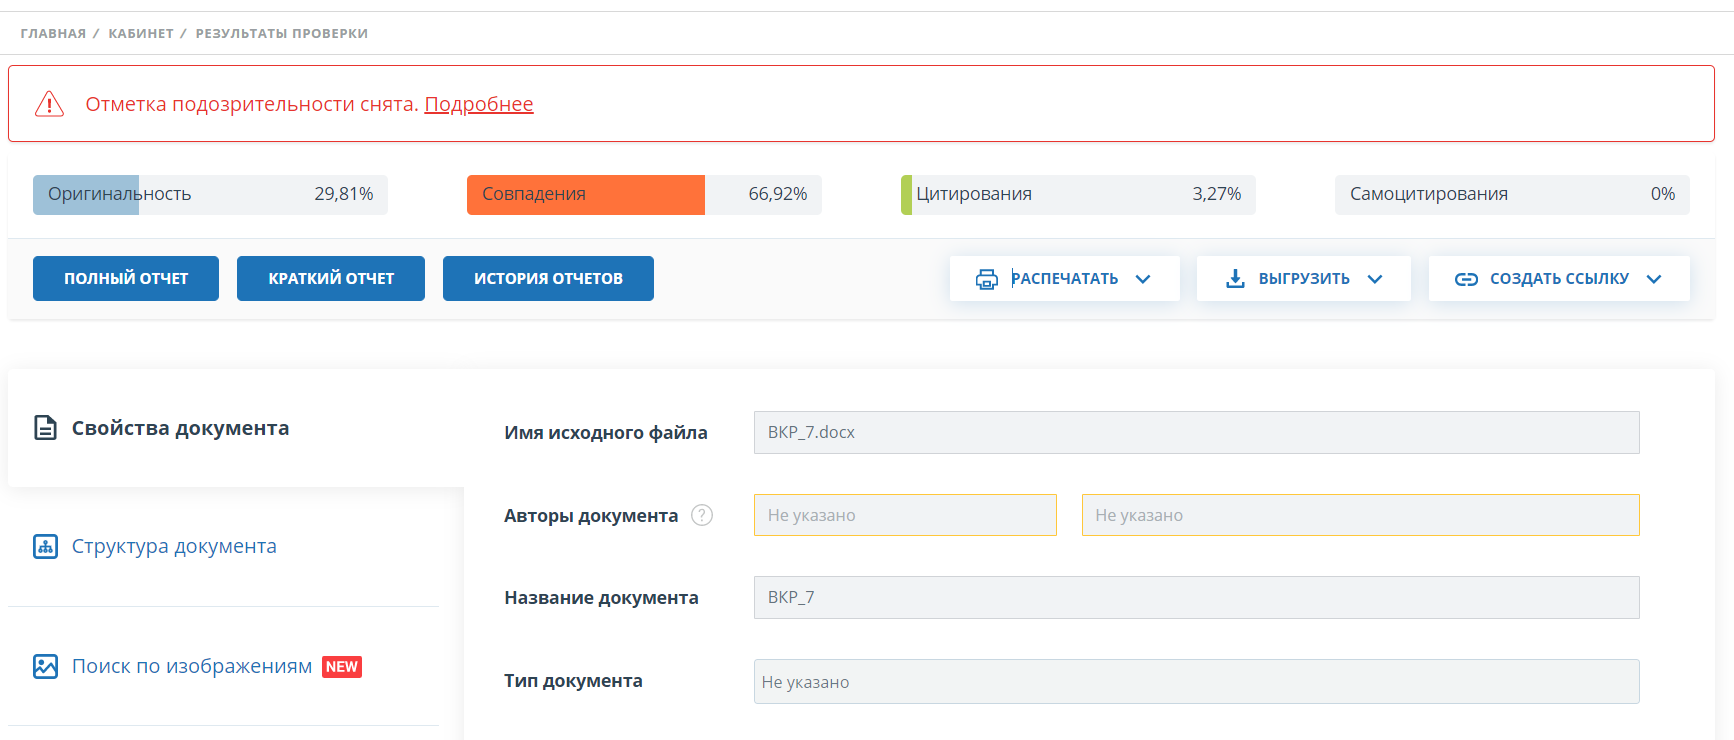Image resolution: width=1734 pixels, height=740 pixels.
Task: Click the first Авторы документа input field
Action: (905, 515)
